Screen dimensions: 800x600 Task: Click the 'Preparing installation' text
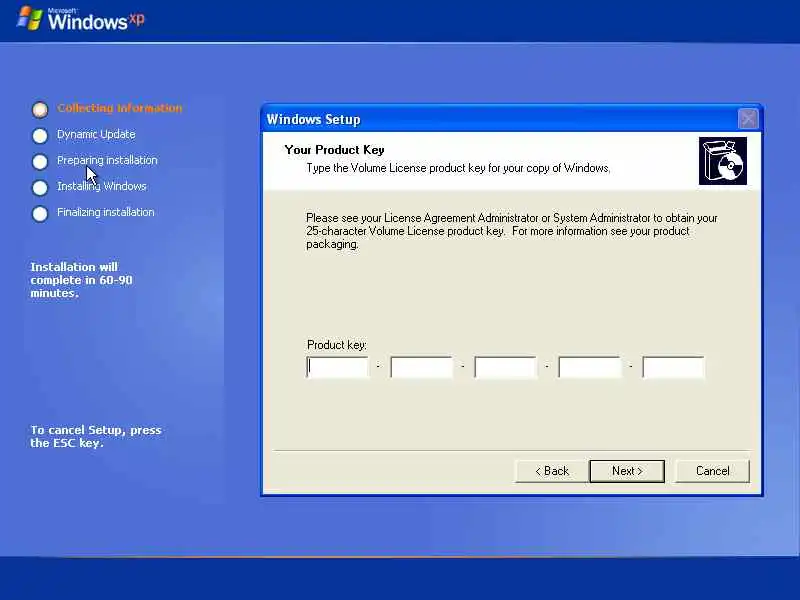(x=107, y=160)
